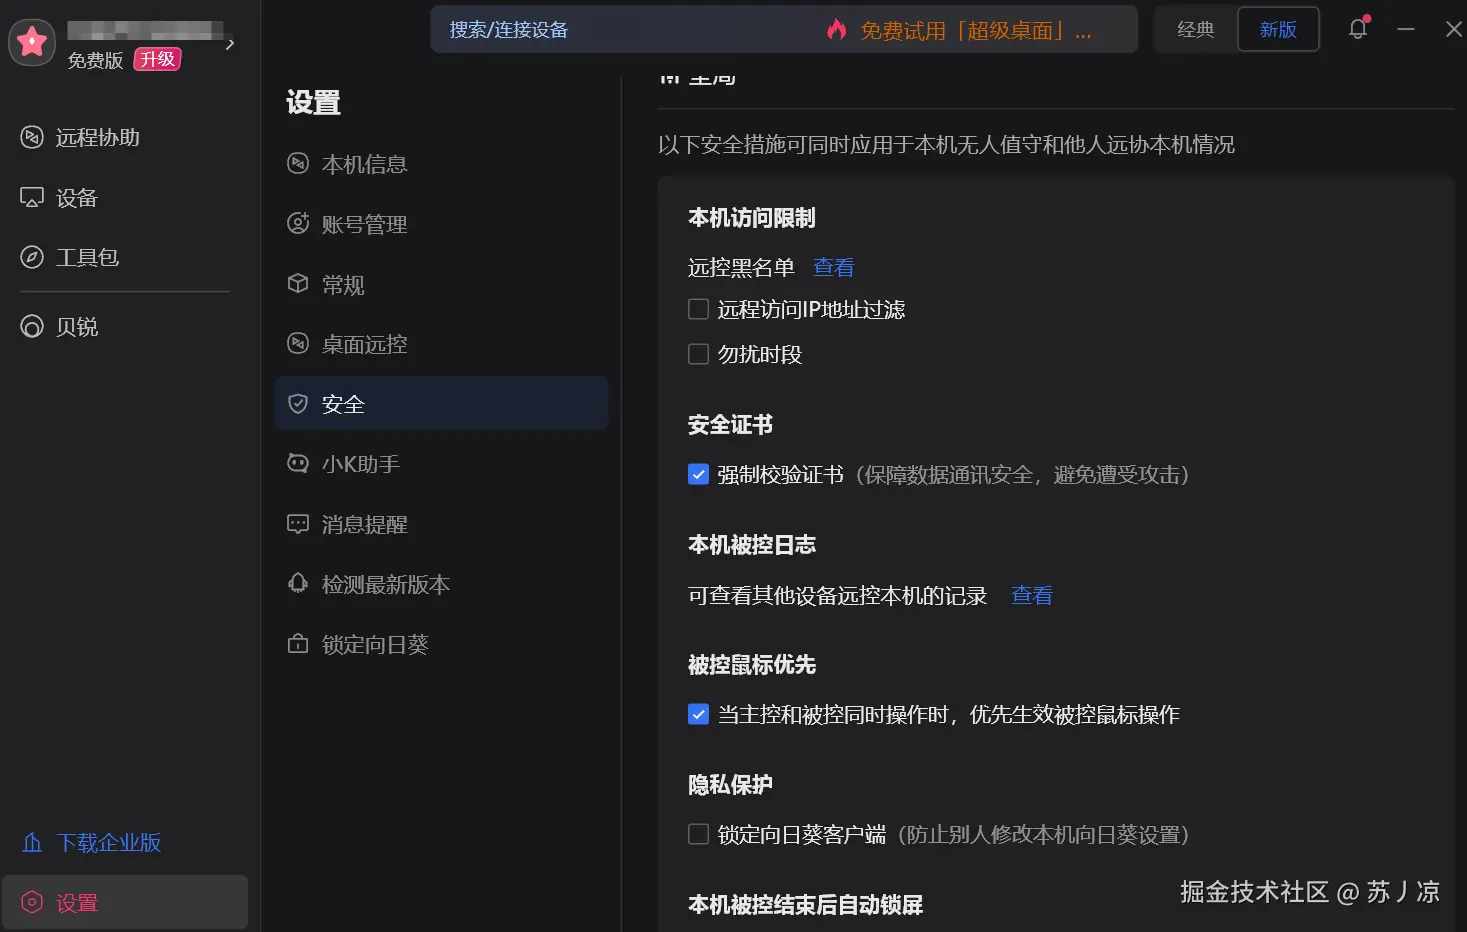The width and height of the screenshot is (1467, 932).
Task: Click the 设置 gear icon at bottom
Action: click(32, 902)
